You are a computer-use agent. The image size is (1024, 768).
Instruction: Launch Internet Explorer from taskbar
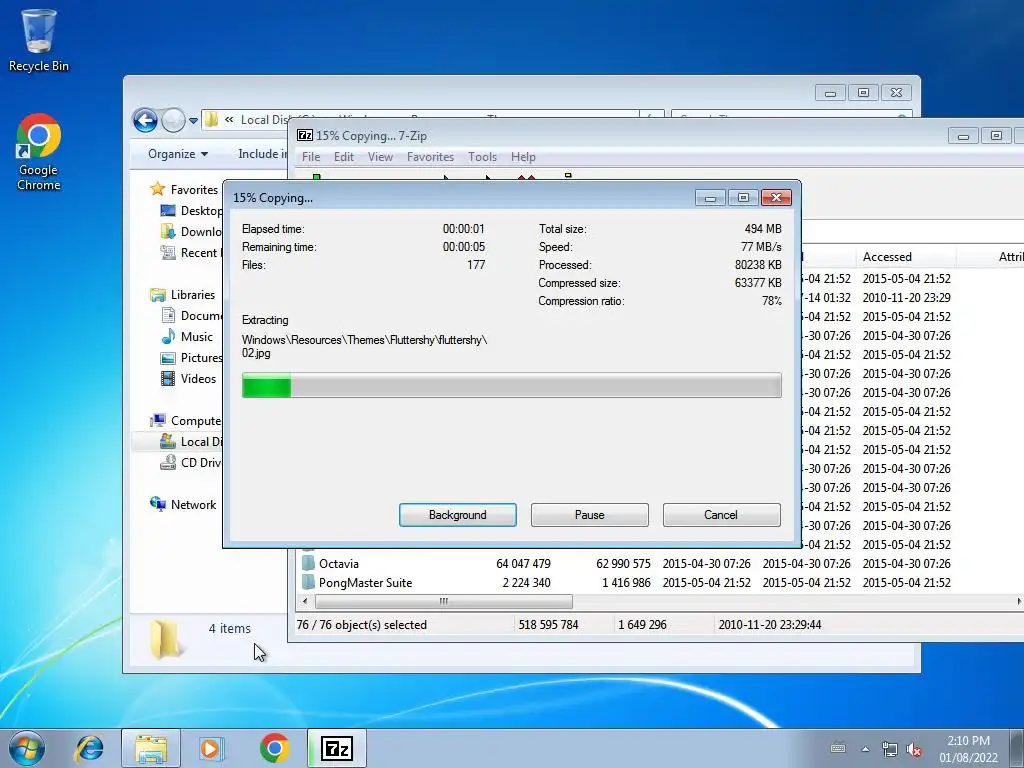coord(89,748)
